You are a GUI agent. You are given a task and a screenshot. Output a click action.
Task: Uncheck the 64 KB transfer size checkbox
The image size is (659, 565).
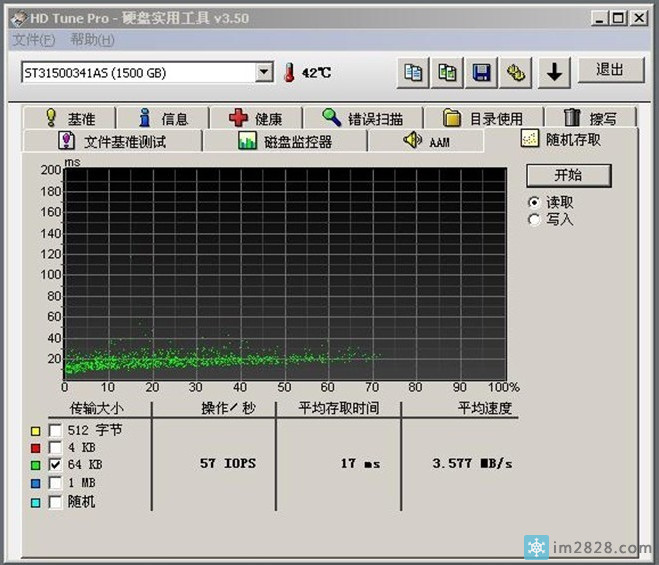(x=56, y=466)
